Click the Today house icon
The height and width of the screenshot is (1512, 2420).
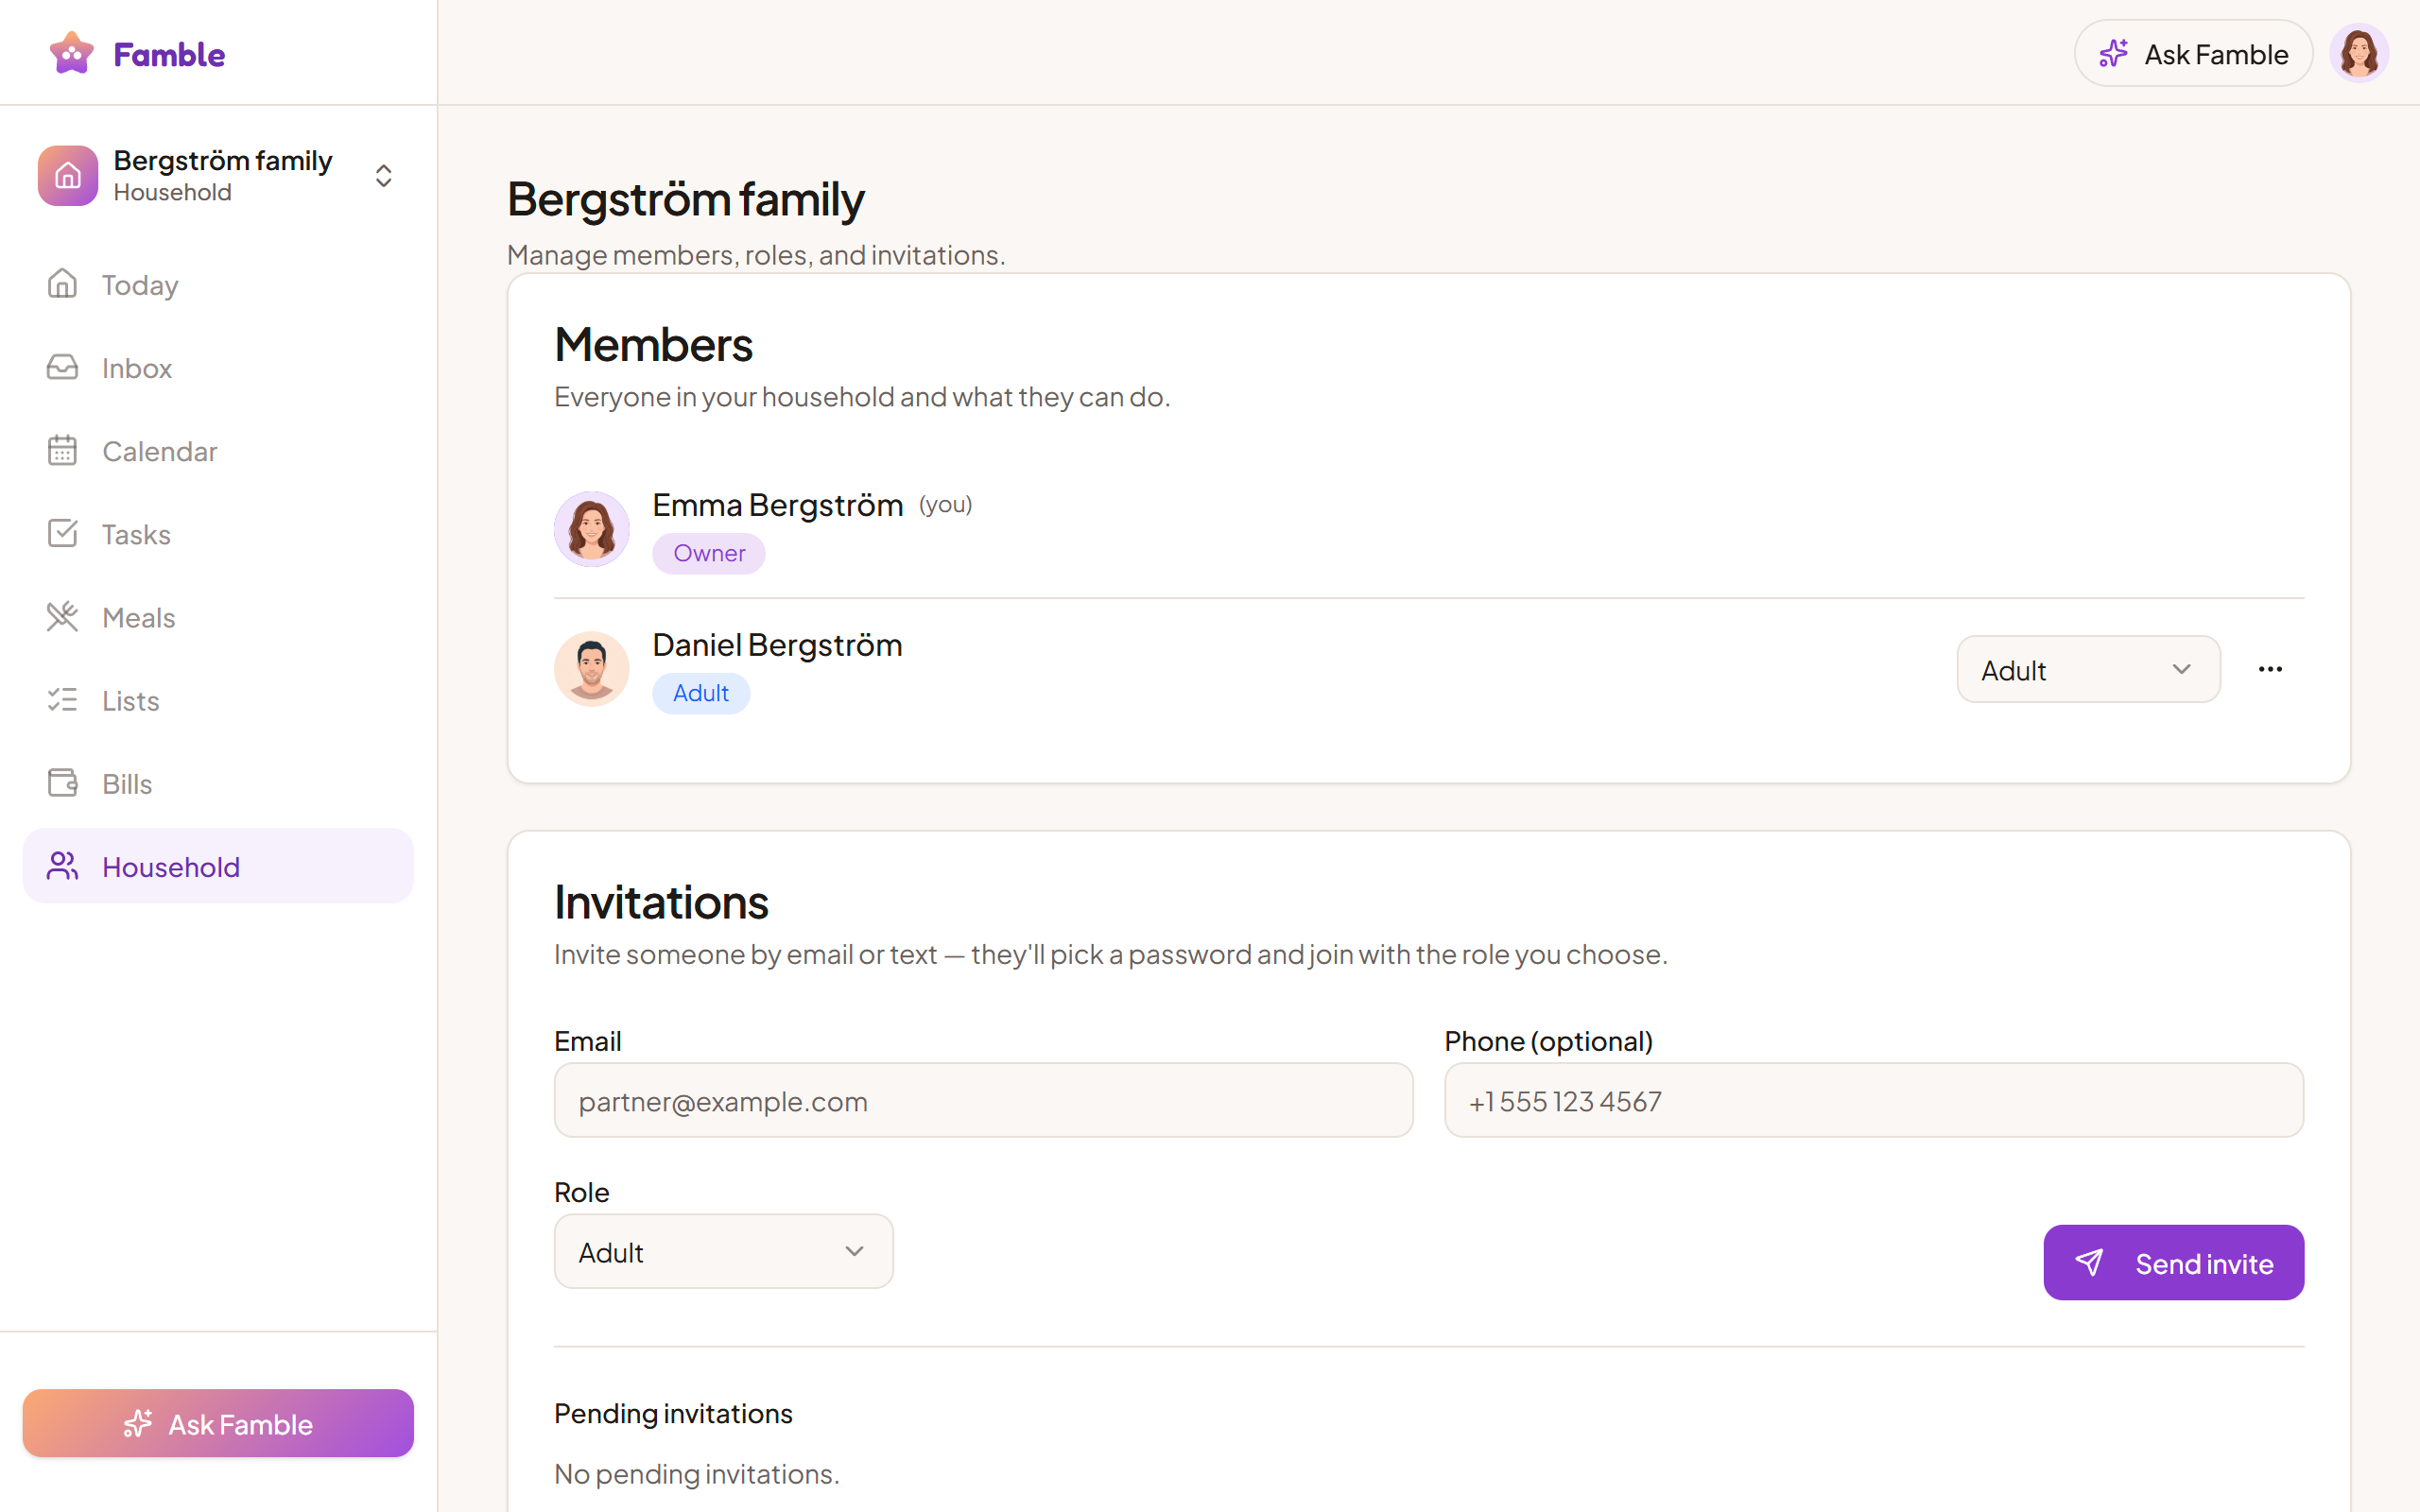62,284
